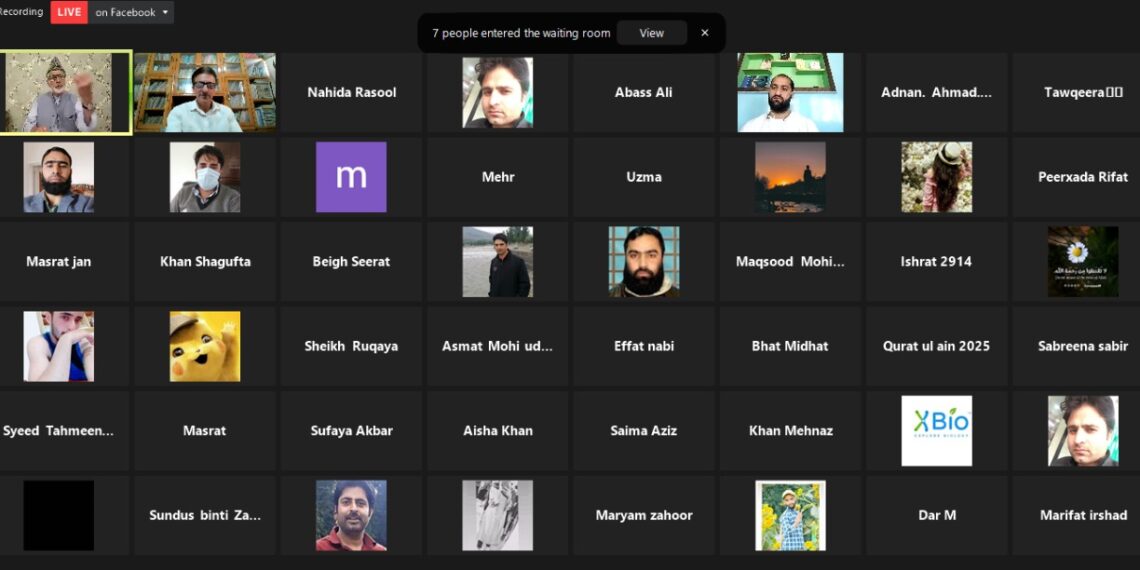This screenshot has width=1140, height=570.
Task: Select the black square avatar tile
Action: [59, 515]
